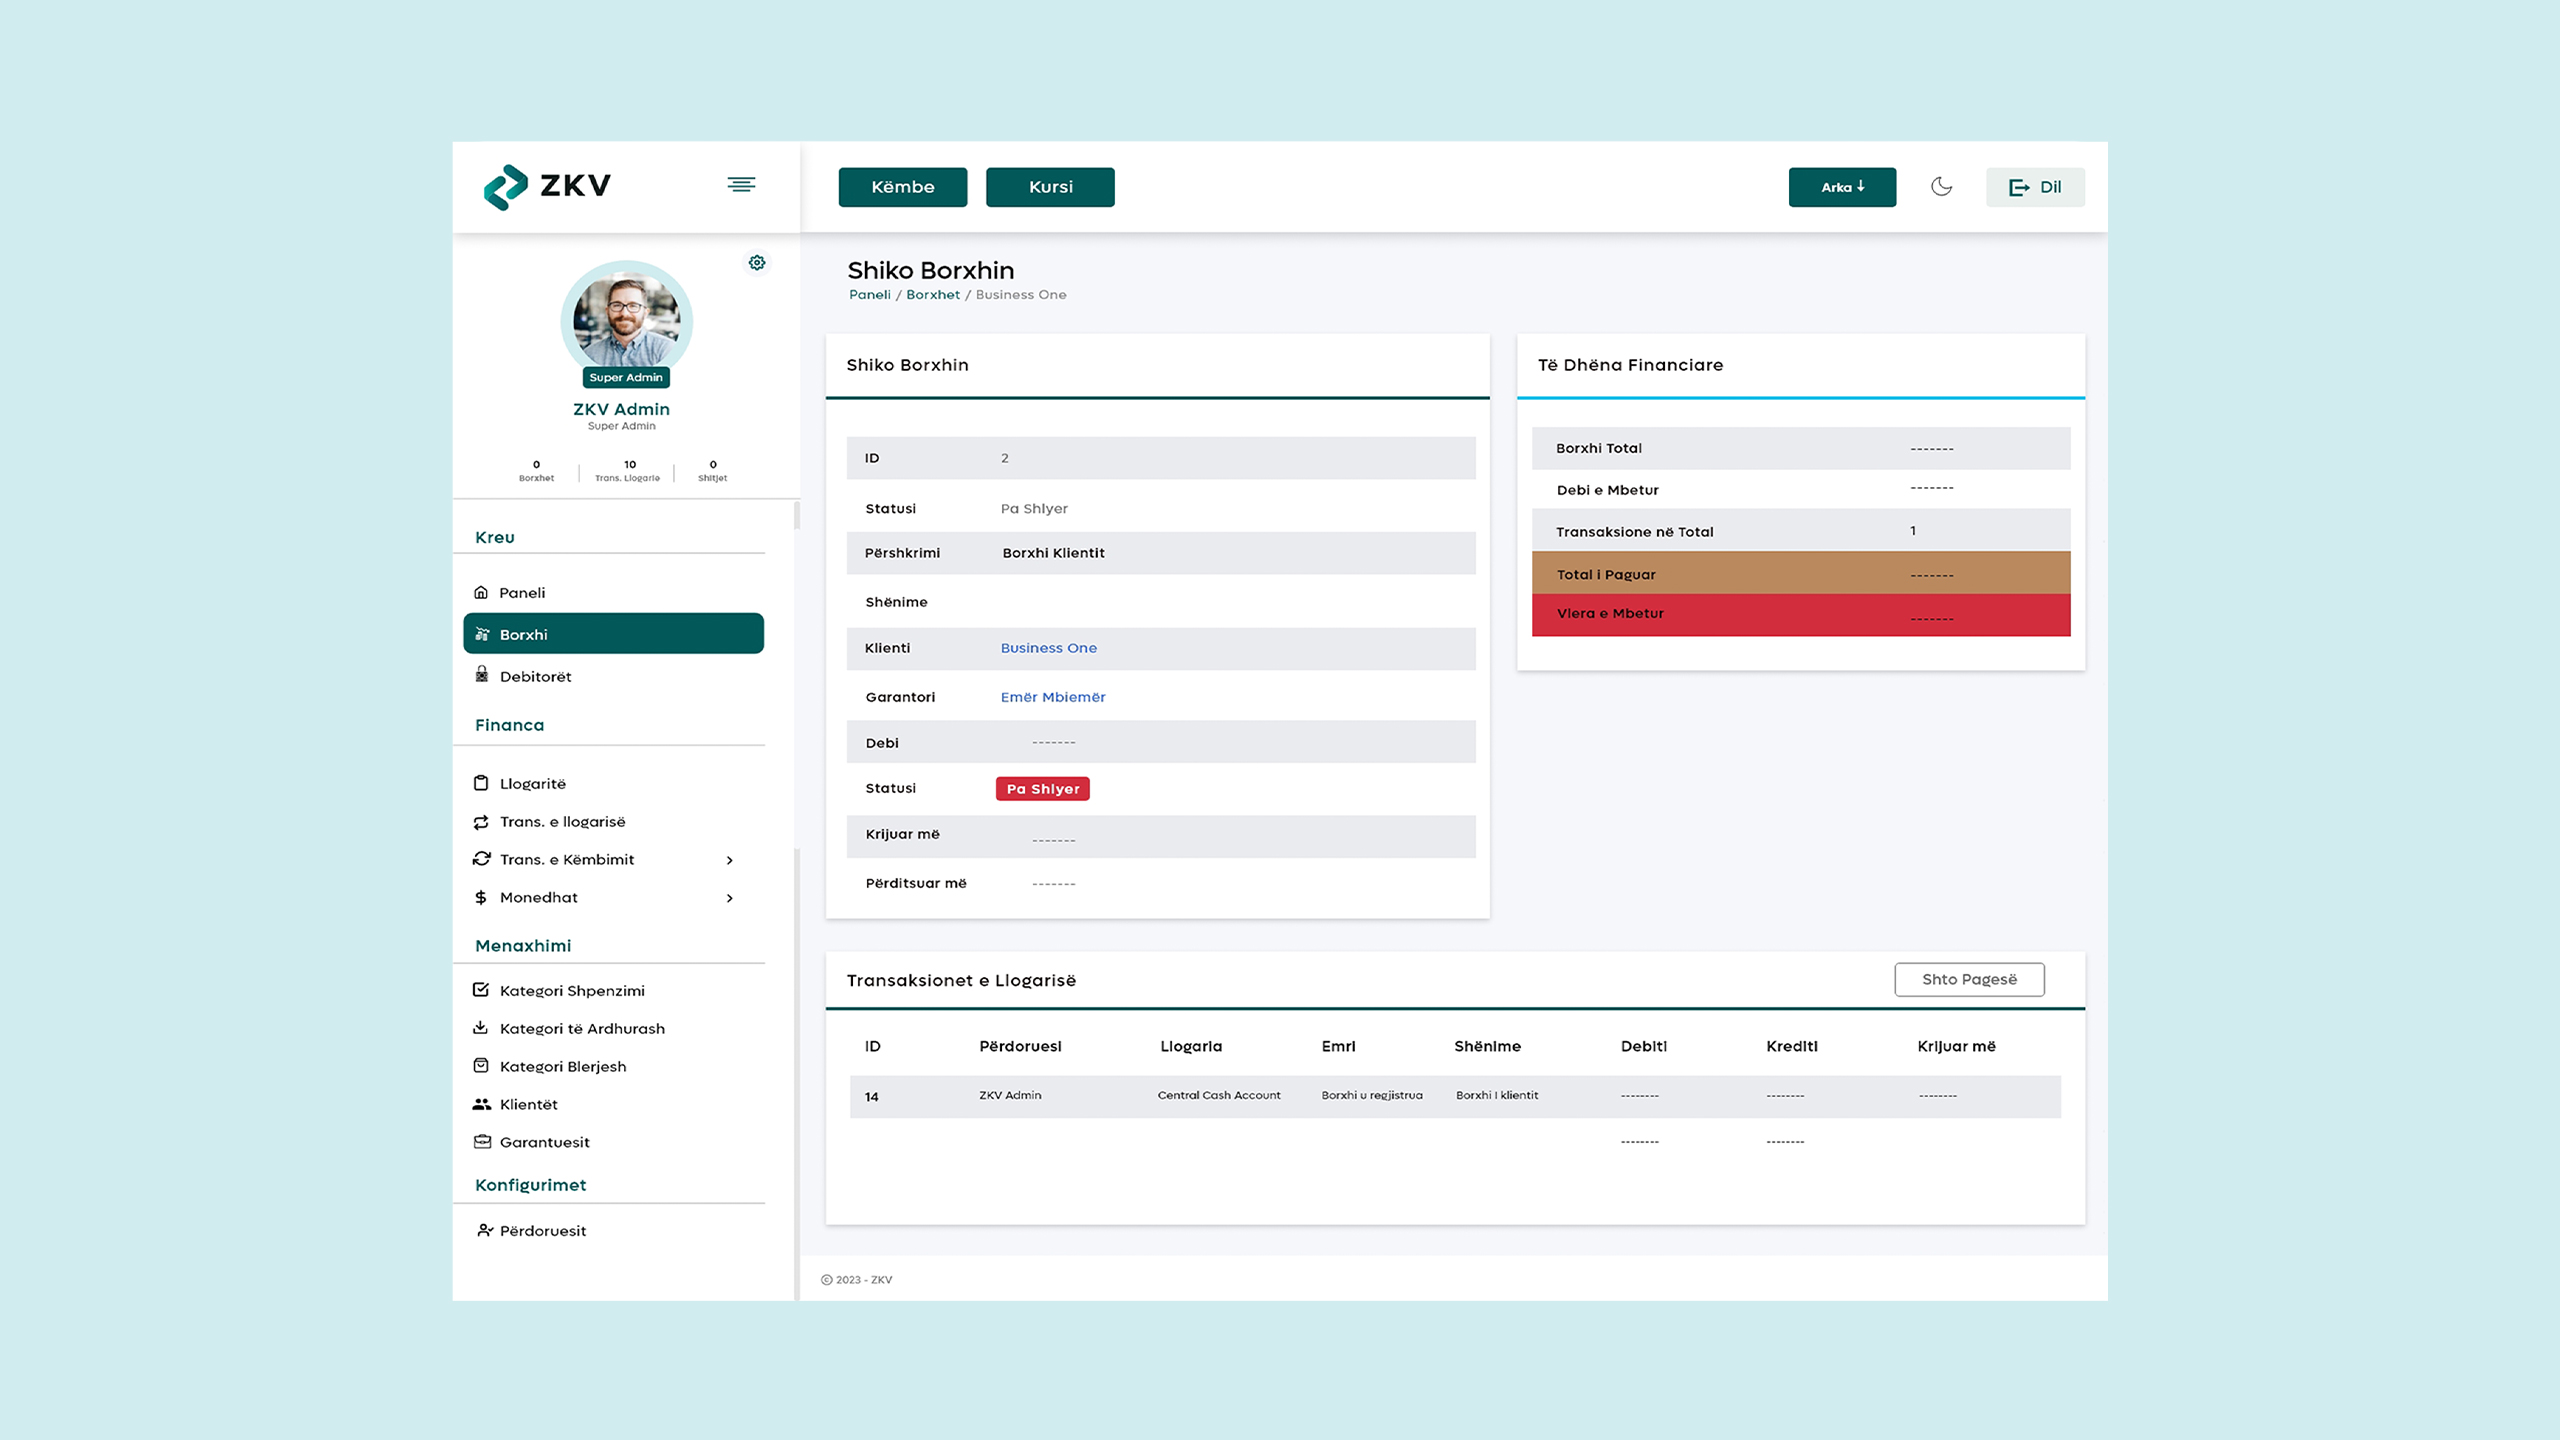Image resolution: width=2560 pixels, height=1440 pixels.
Task: Expand the Monedhat submenu arrow
Action: pos(730,898)
